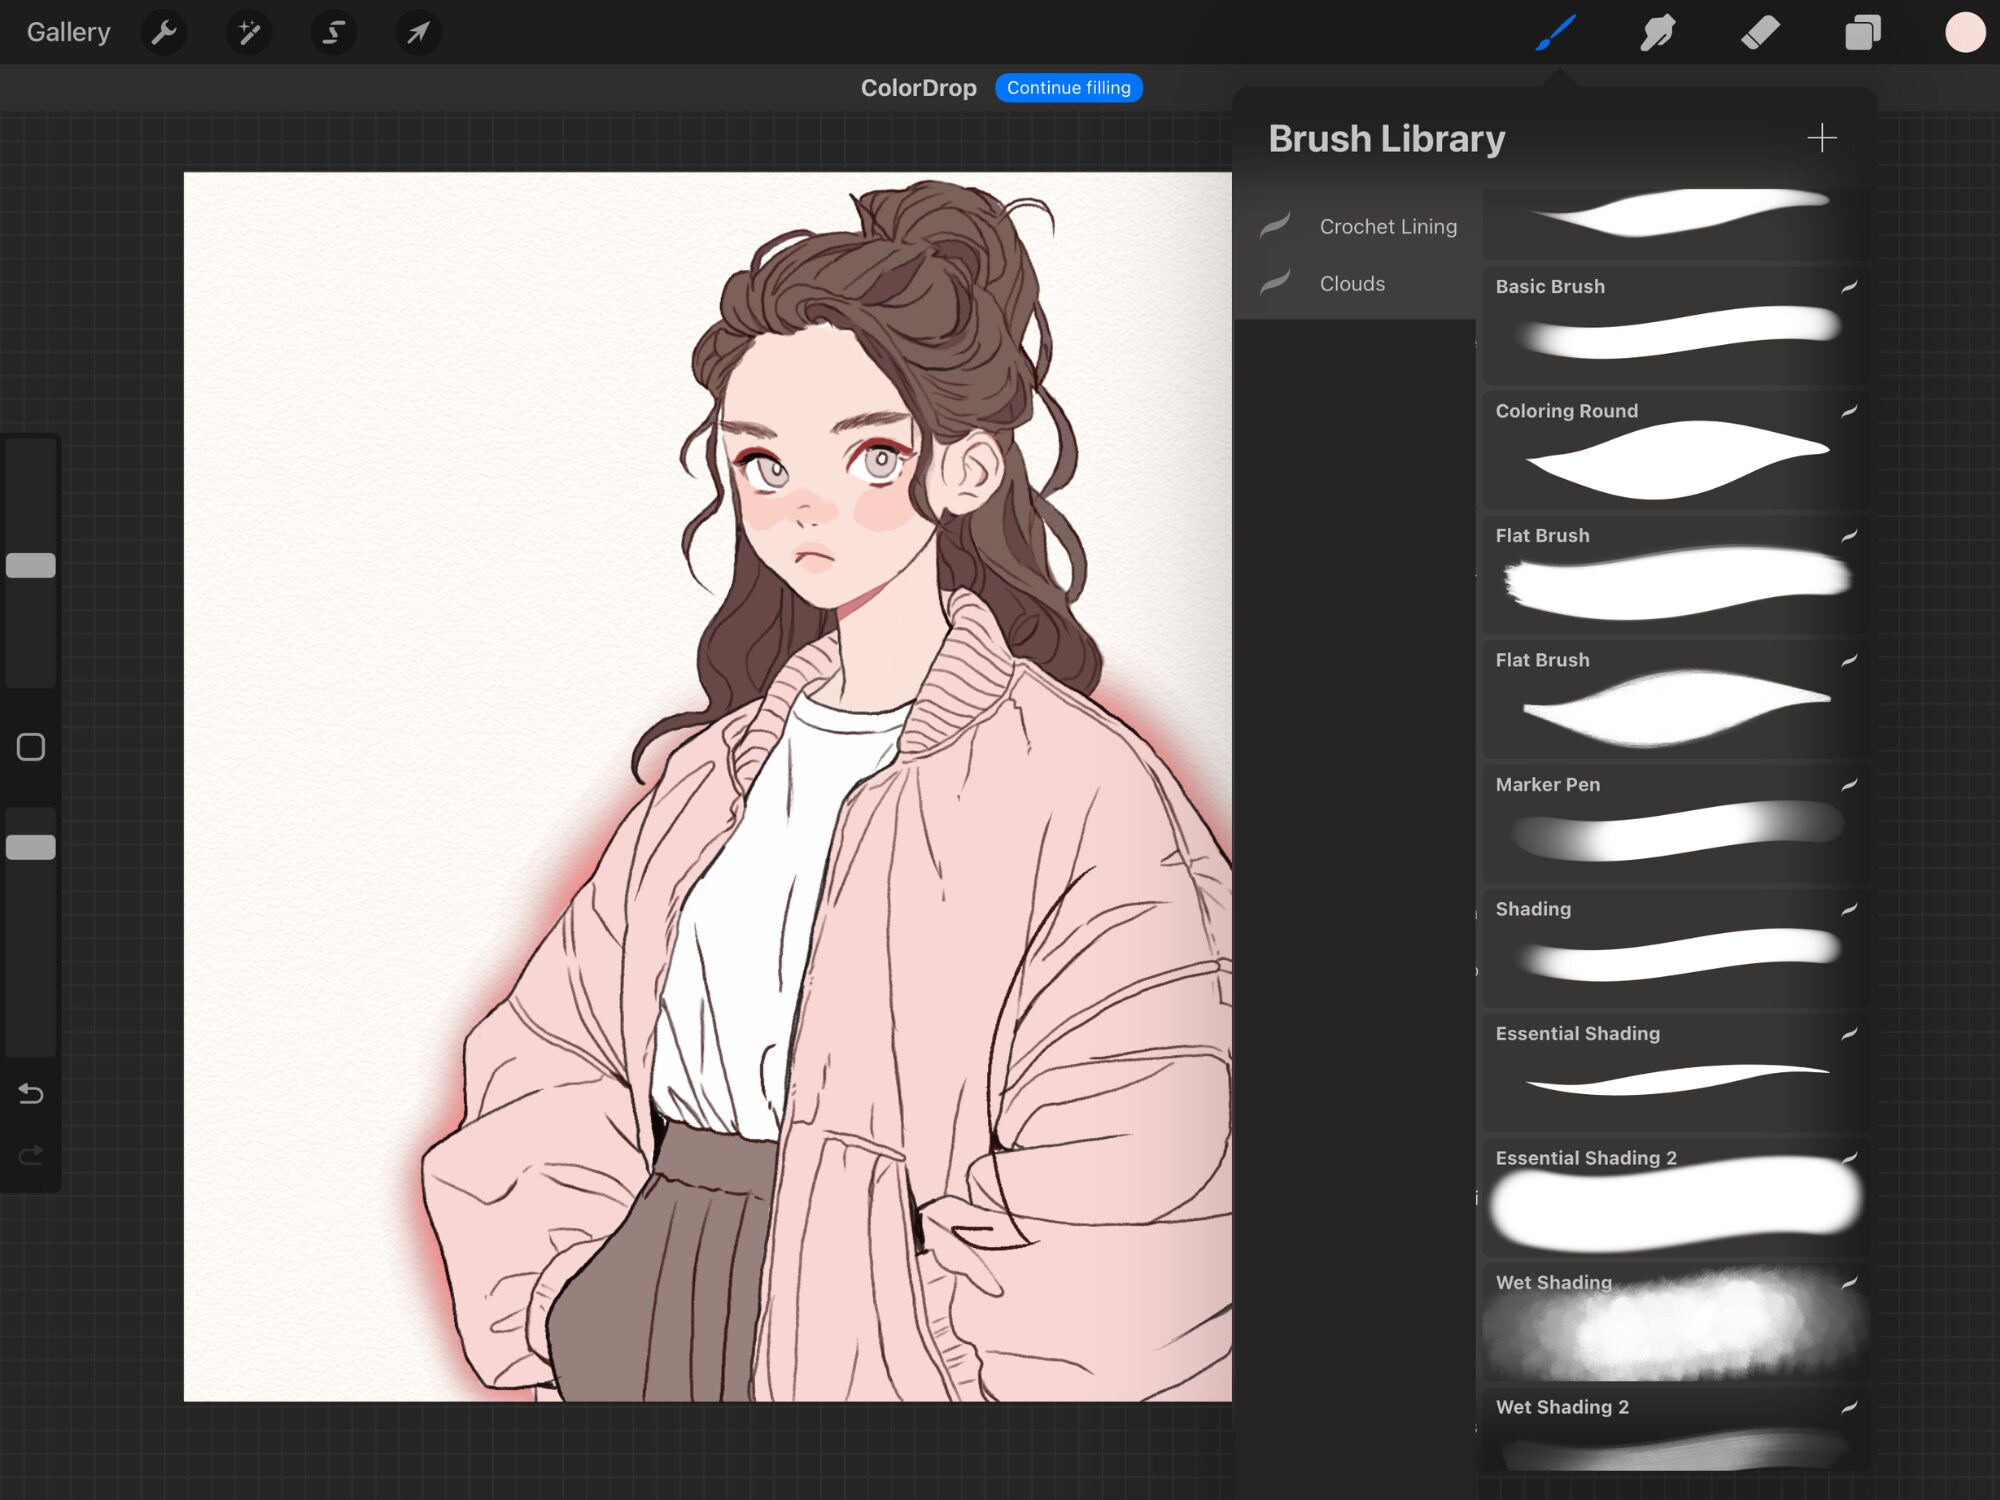Add a new brush with plus icon
The width and height of the screenshot is (2000, 1500).
pos(1822,138)
